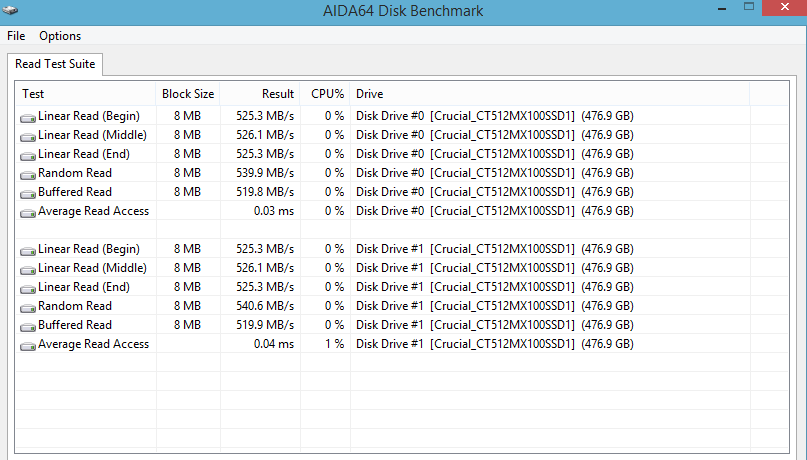Click drive icon for Disk #0 Average Read Access
This screenshot has height=460, width=807.
tap(28, 212)
